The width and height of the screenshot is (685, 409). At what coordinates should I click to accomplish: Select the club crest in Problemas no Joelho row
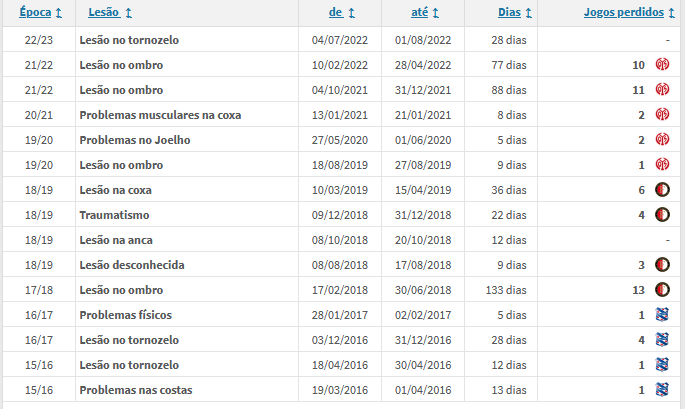coord(662,140)
